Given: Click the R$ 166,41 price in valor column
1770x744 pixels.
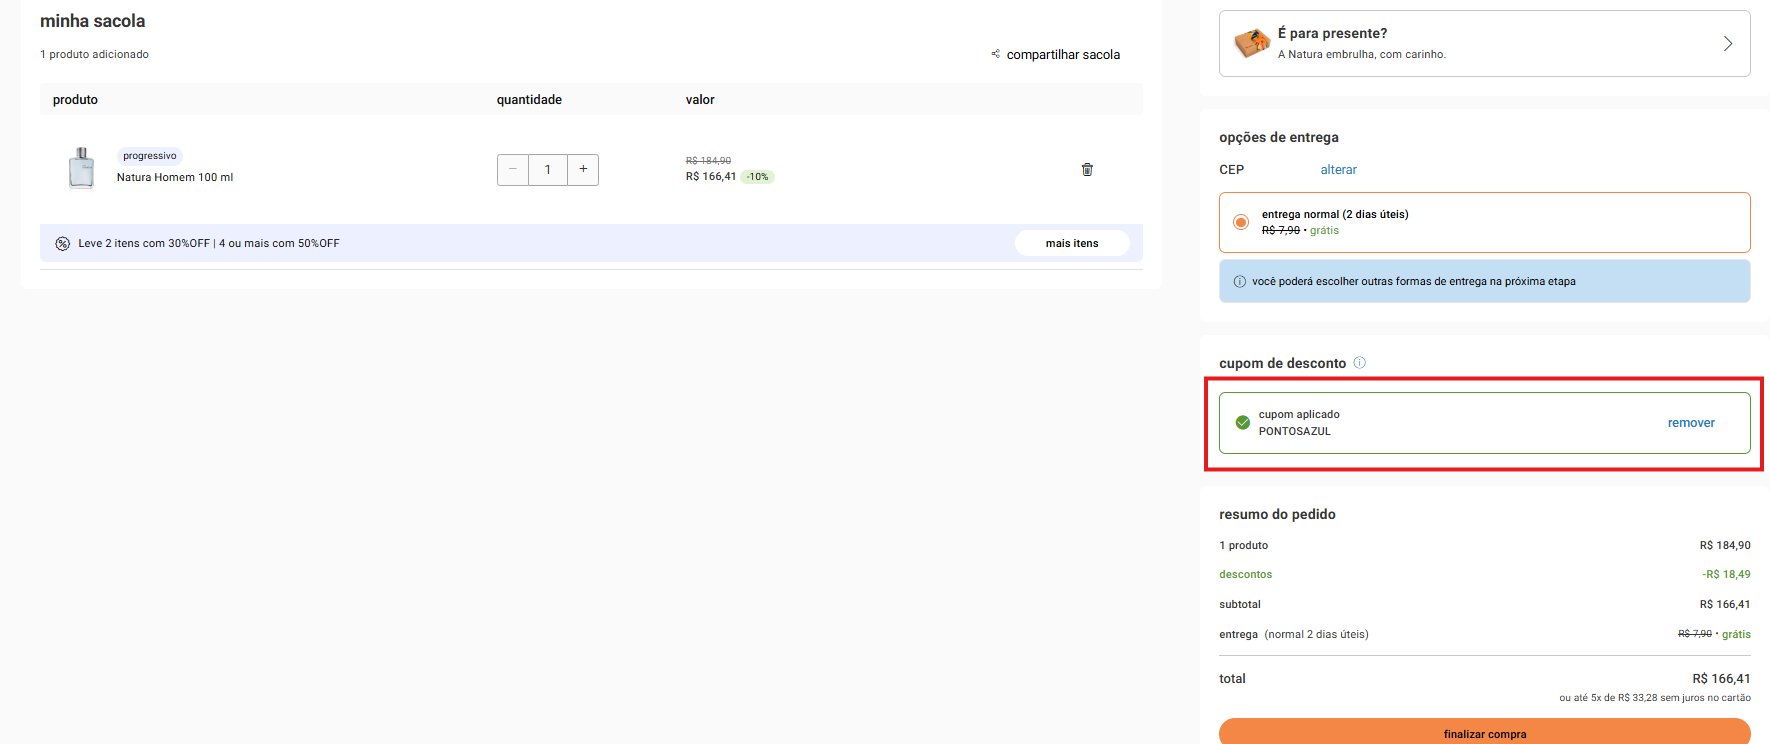Looking at the screenshot, I should pos(711,176).
